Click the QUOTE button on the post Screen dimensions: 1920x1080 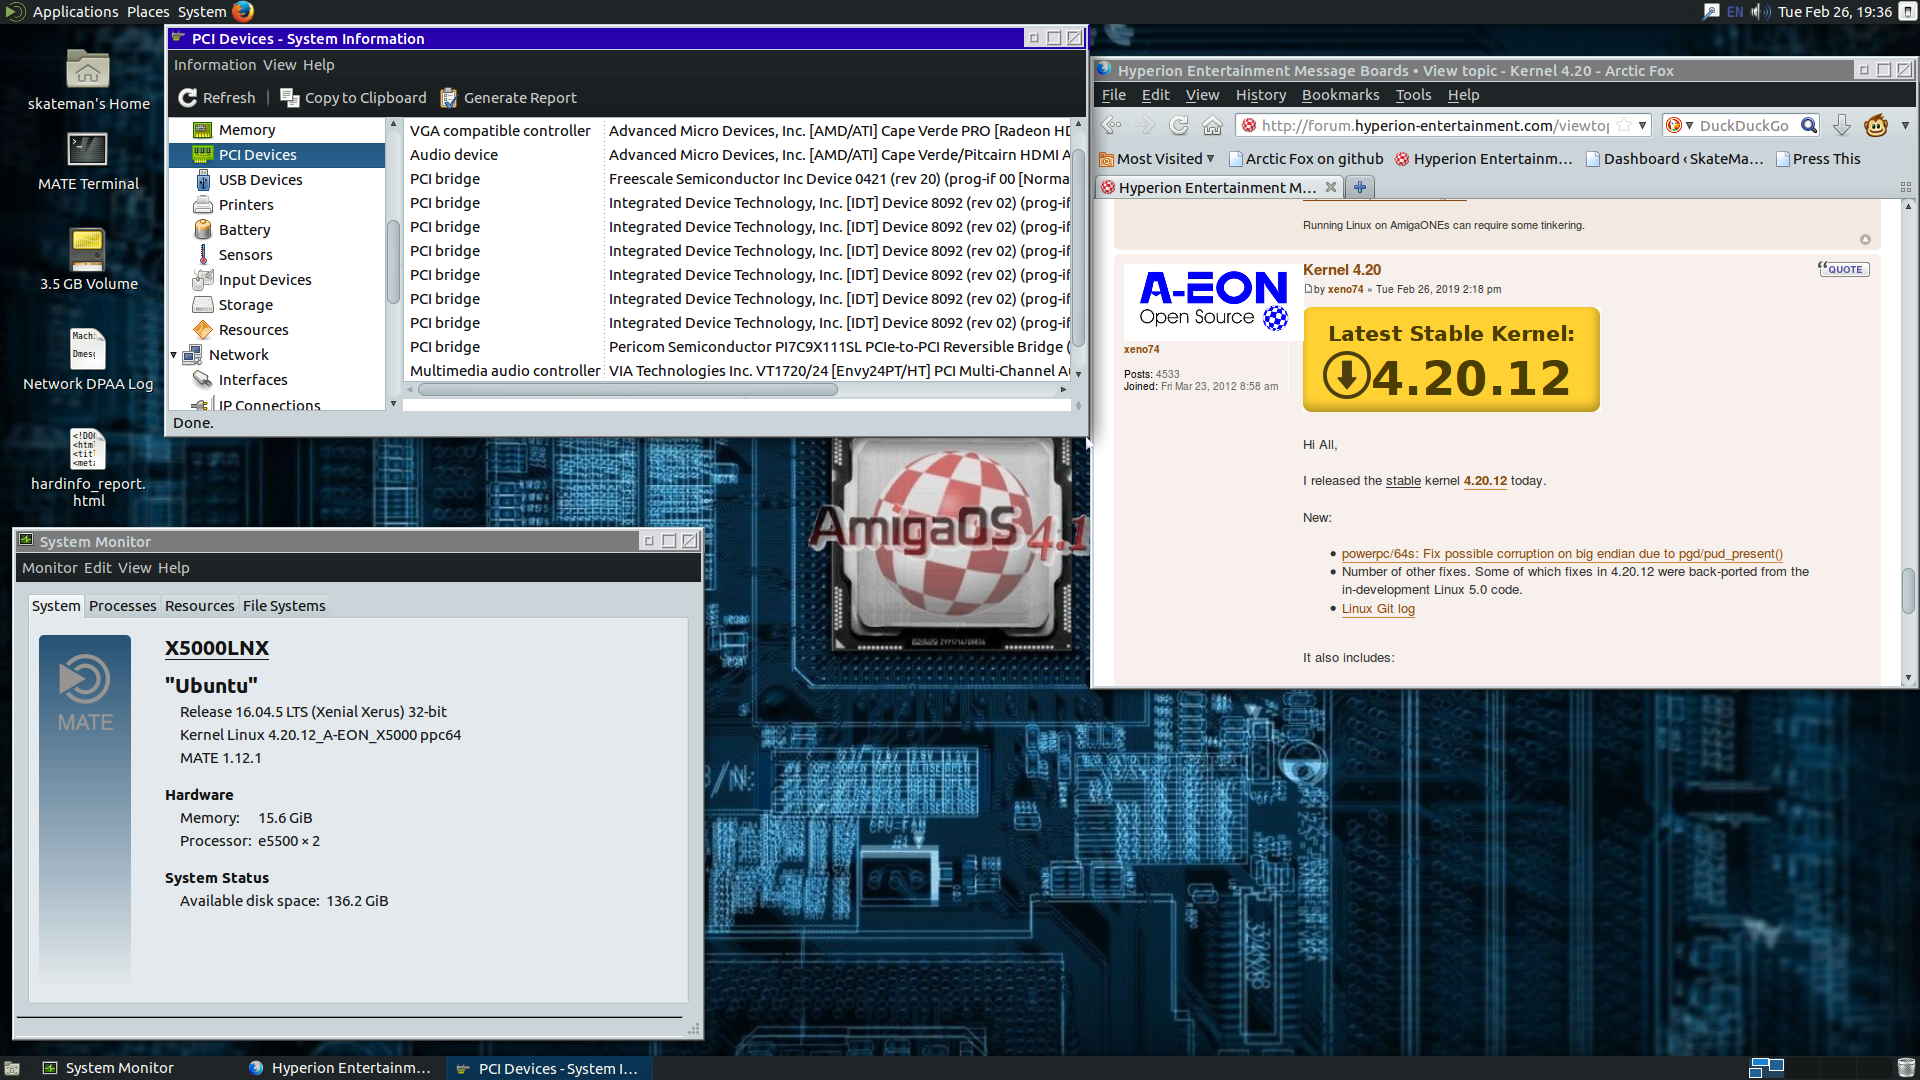click(x=1843, y=269)
